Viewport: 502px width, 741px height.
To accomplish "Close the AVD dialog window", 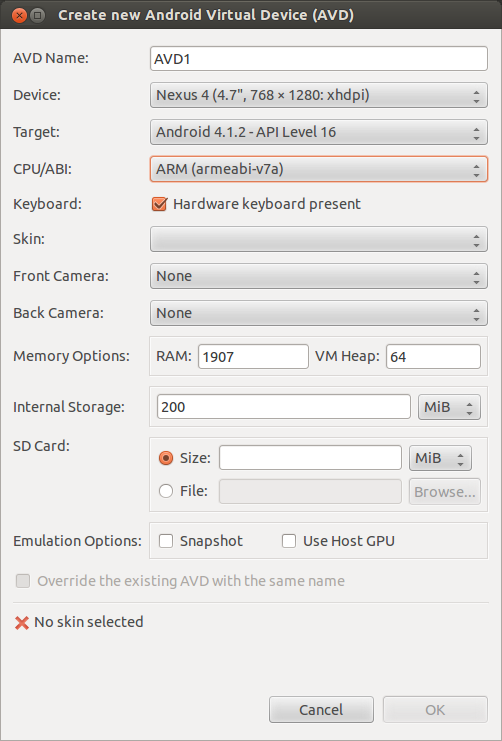I will [19, 16].
